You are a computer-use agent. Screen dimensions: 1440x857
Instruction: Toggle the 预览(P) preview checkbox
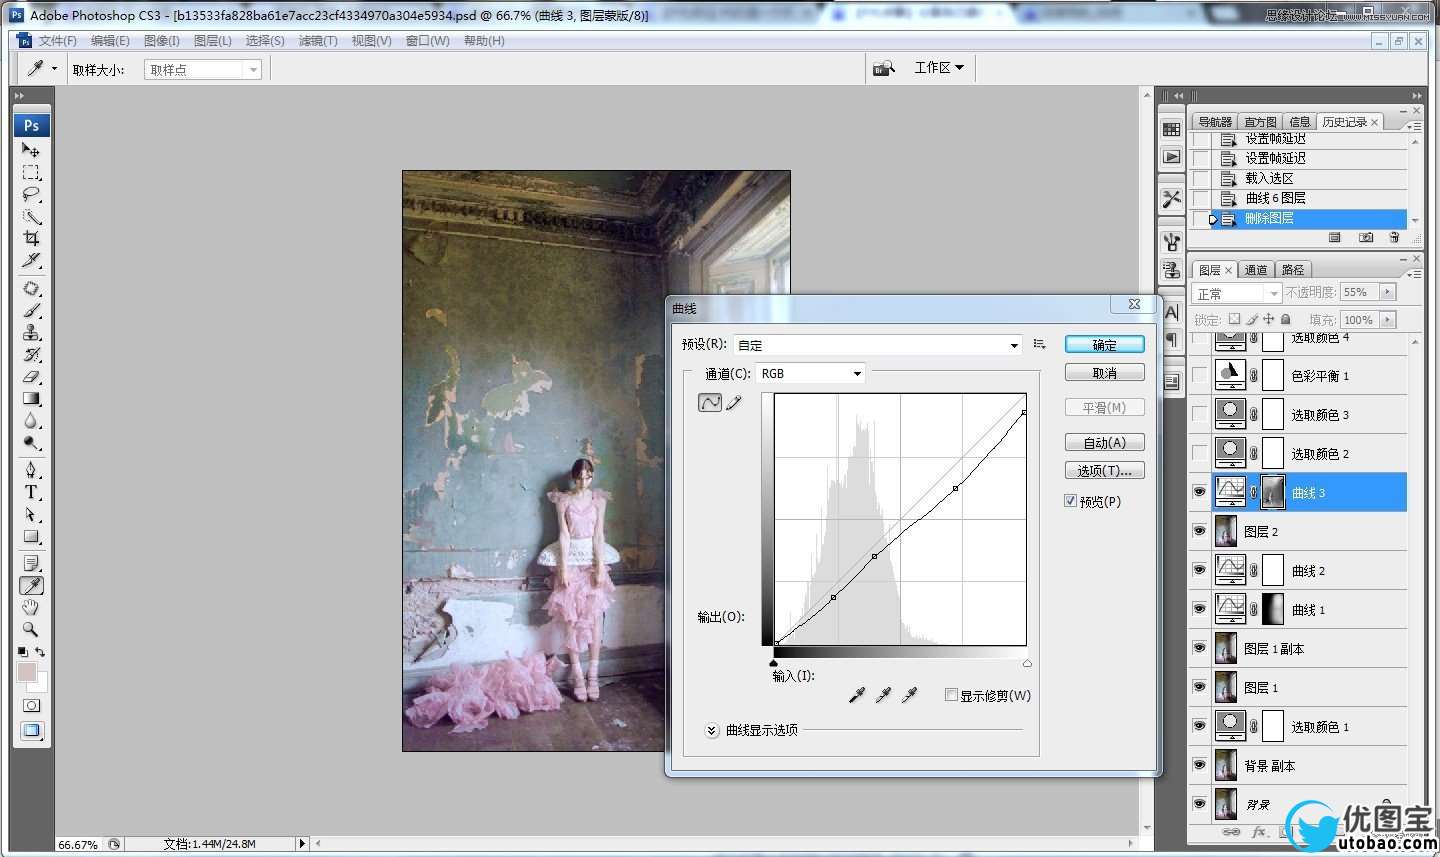pos(1070,501)
